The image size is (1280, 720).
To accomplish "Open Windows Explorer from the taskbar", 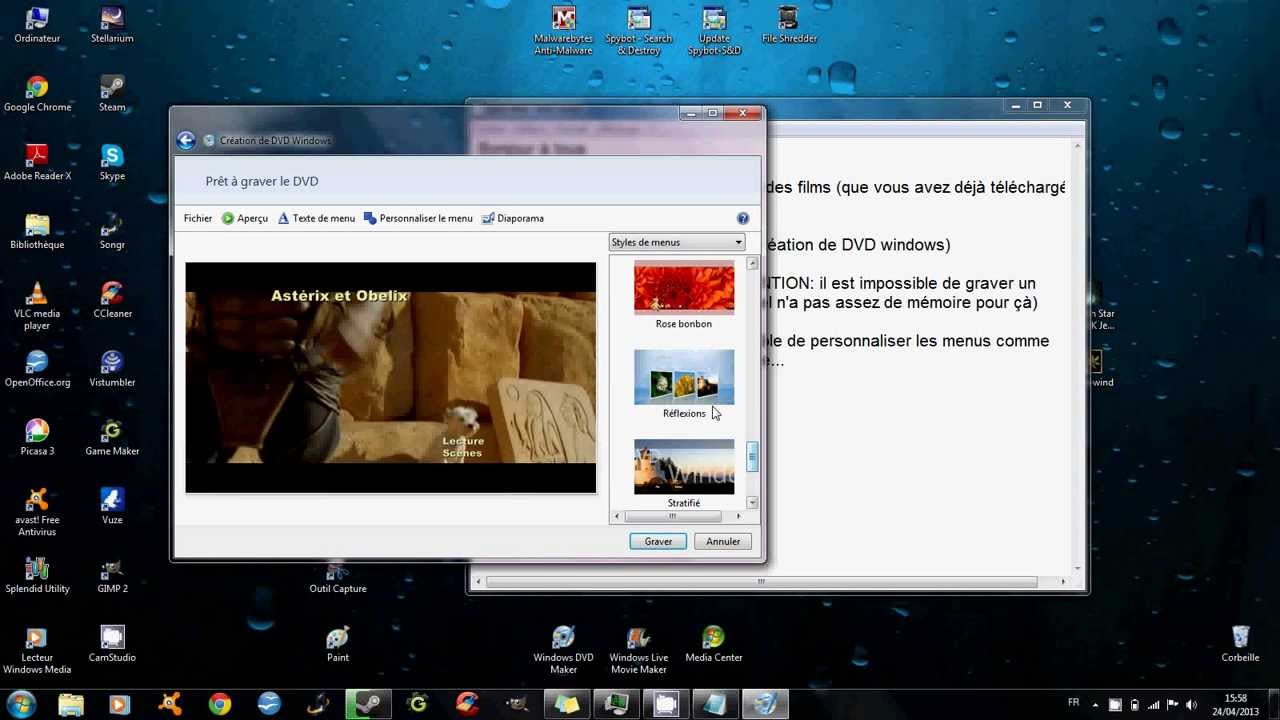I will coord(71,705).
